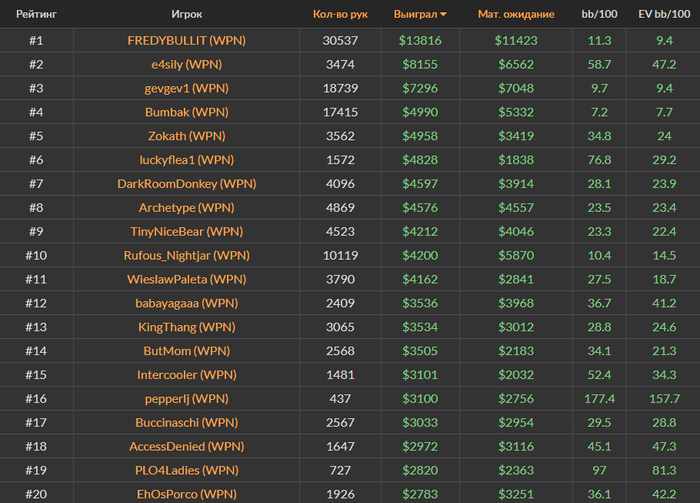700x503 pixels.
Task: Sort by the Выиграл column arrow
Action: pos(443,15)
